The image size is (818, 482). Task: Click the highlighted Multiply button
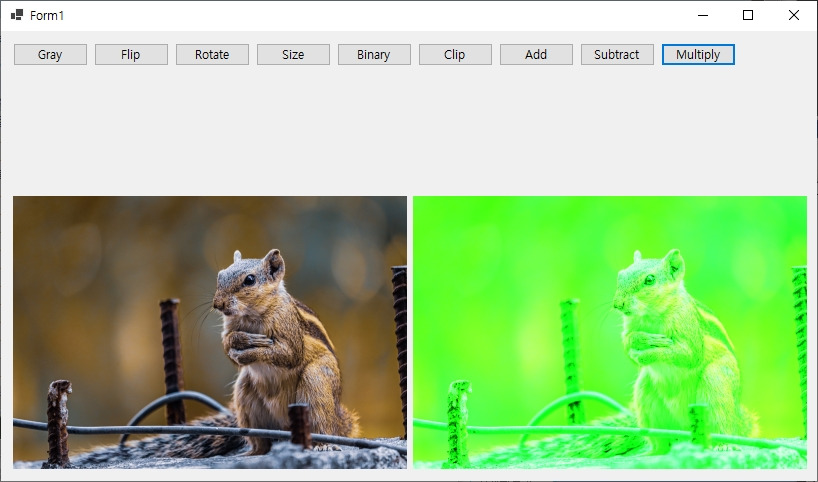(698, 55)
